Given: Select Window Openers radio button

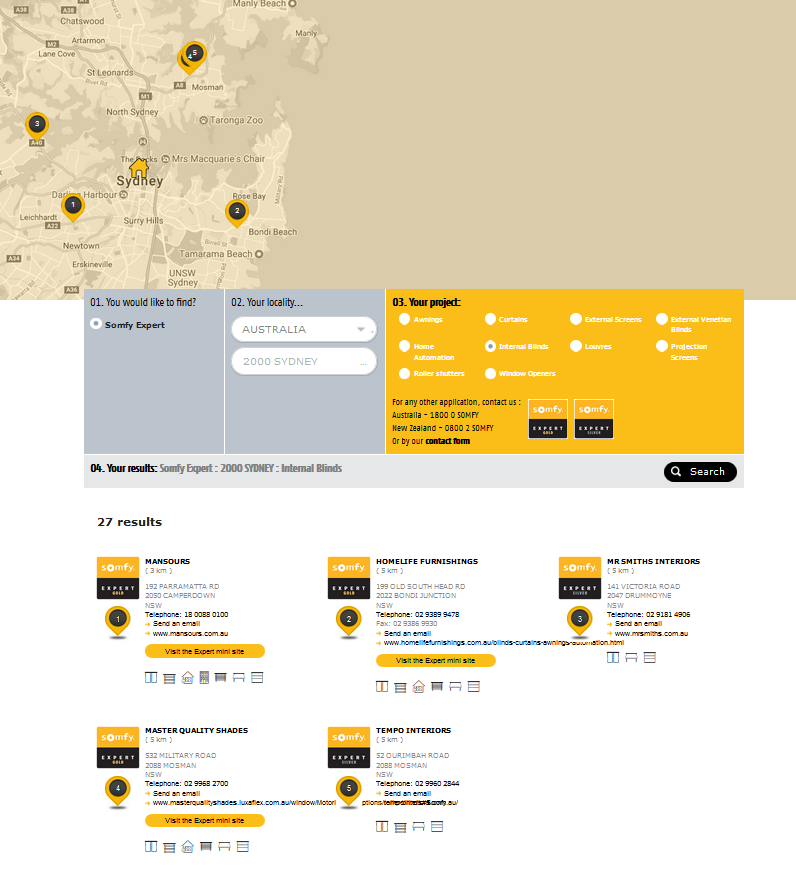Looking at the screenshot, I should 490,373.
